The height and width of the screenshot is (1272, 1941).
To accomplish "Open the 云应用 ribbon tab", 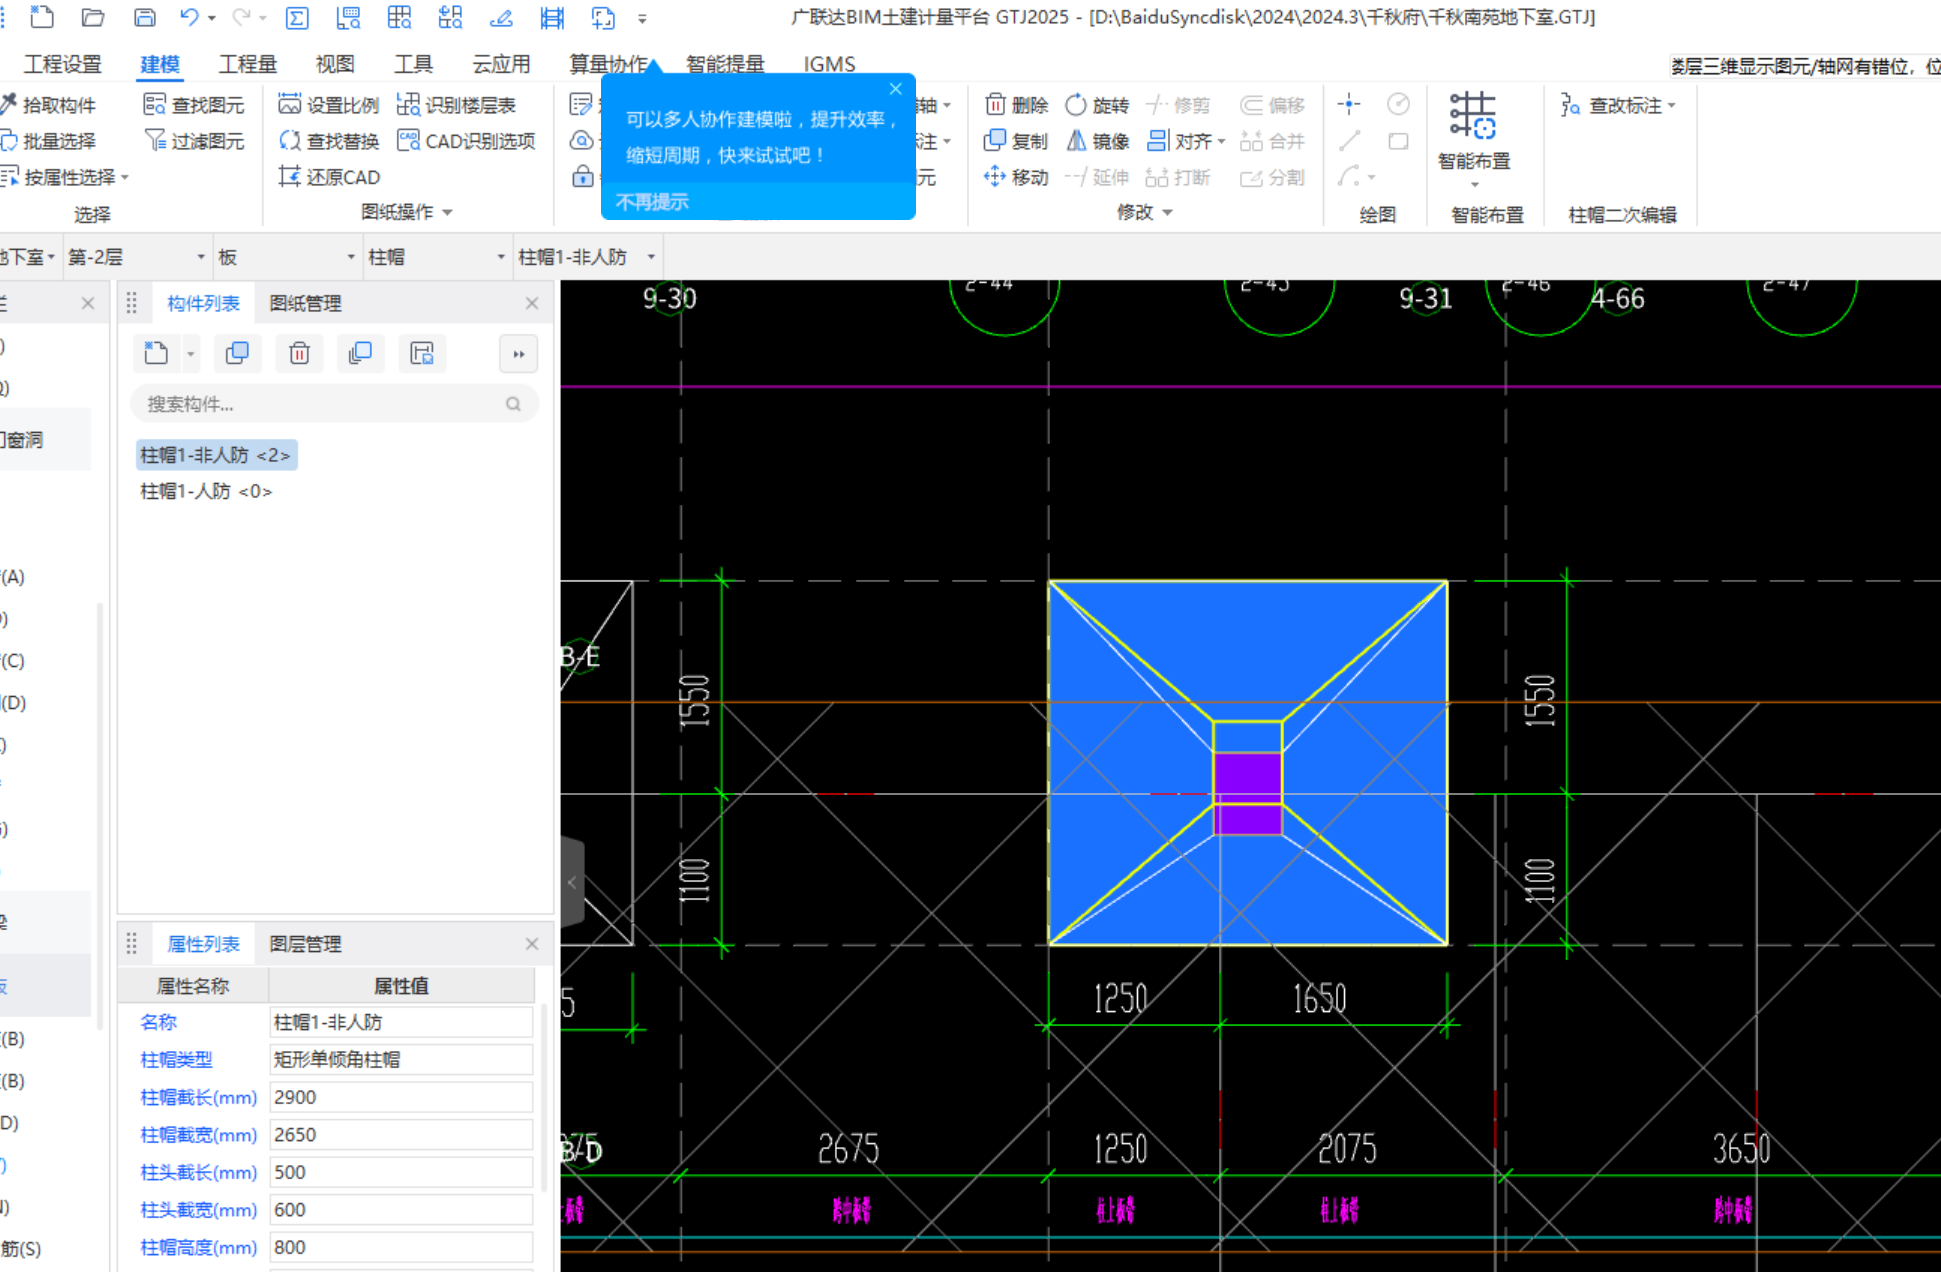I will (501, 64).
